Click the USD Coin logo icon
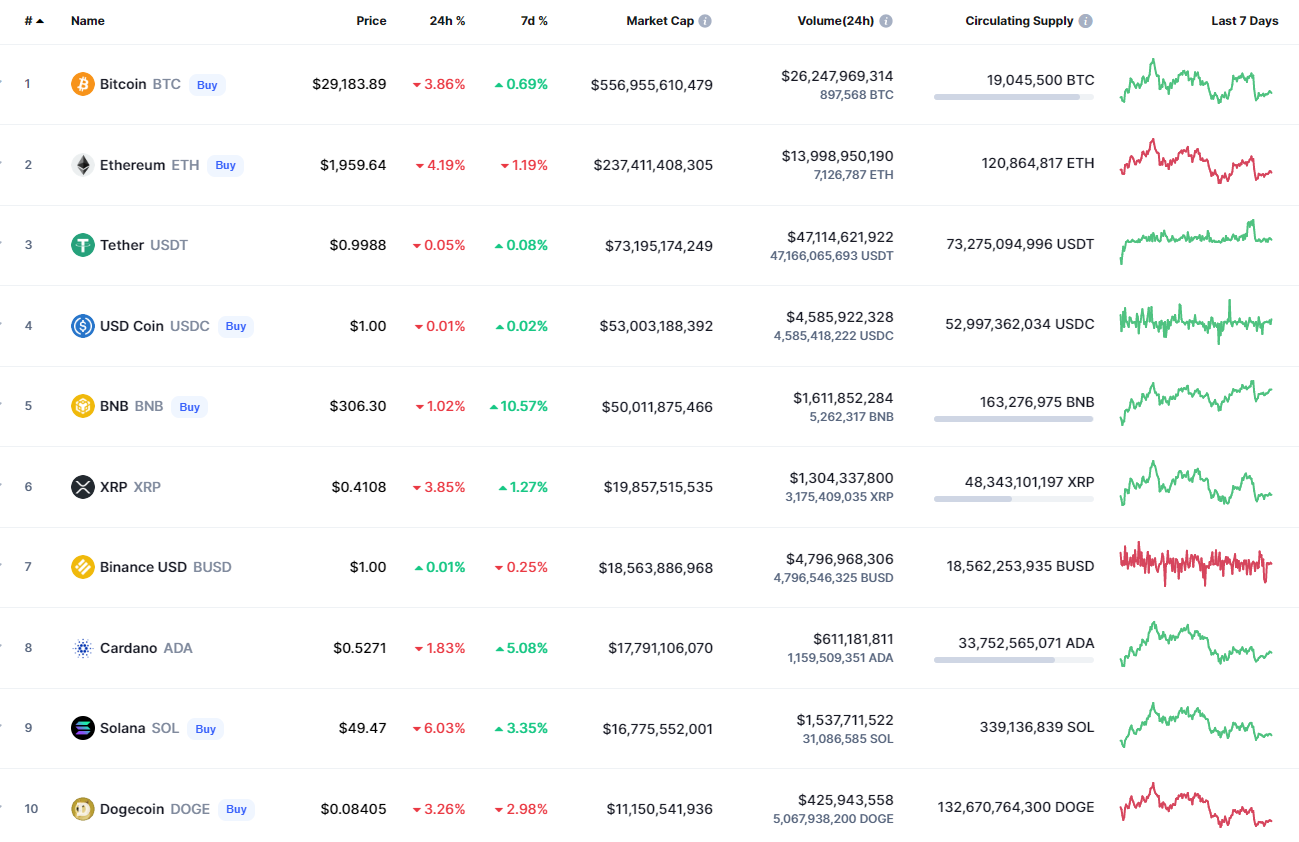1299x842 pixels. [83, 326]
